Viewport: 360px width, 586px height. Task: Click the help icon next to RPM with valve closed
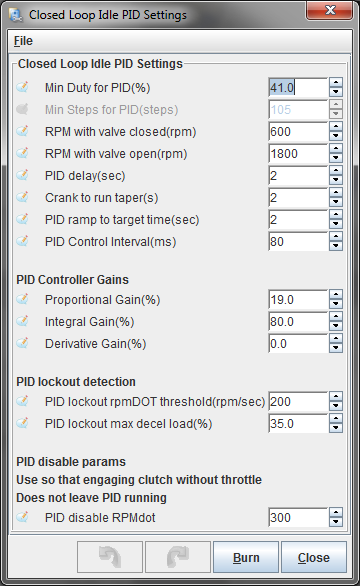pos(22,131)
